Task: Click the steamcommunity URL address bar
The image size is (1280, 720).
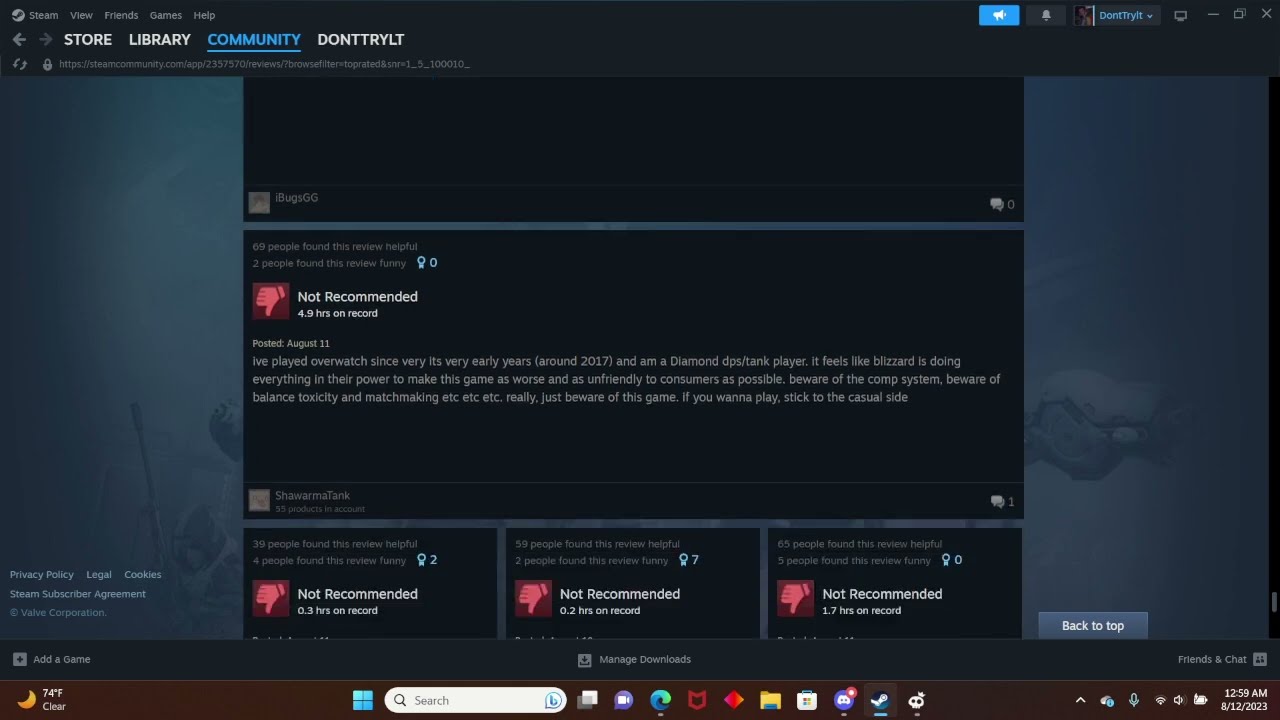Action: coord(264,64)
